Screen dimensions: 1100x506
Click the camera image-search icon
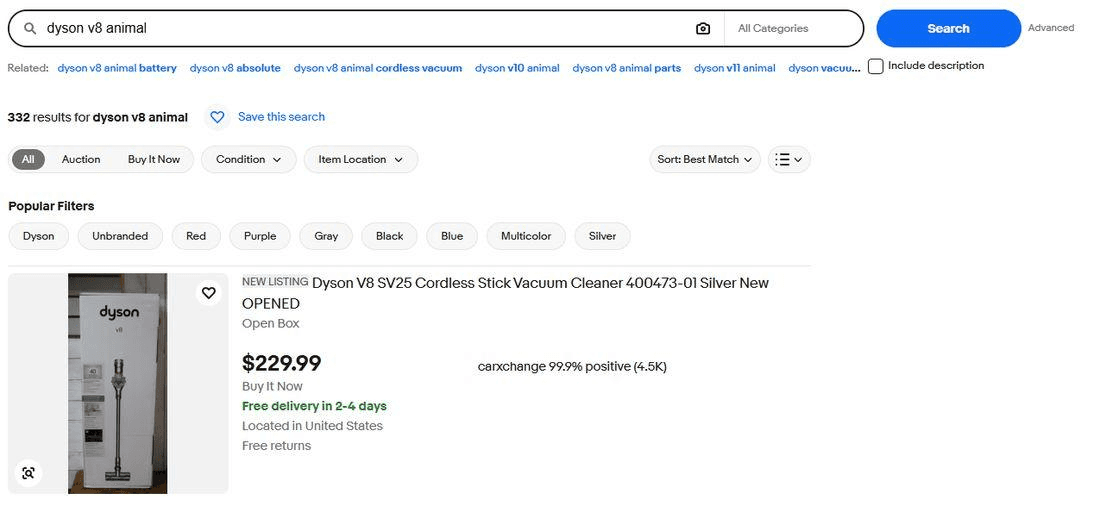point(702,29)
